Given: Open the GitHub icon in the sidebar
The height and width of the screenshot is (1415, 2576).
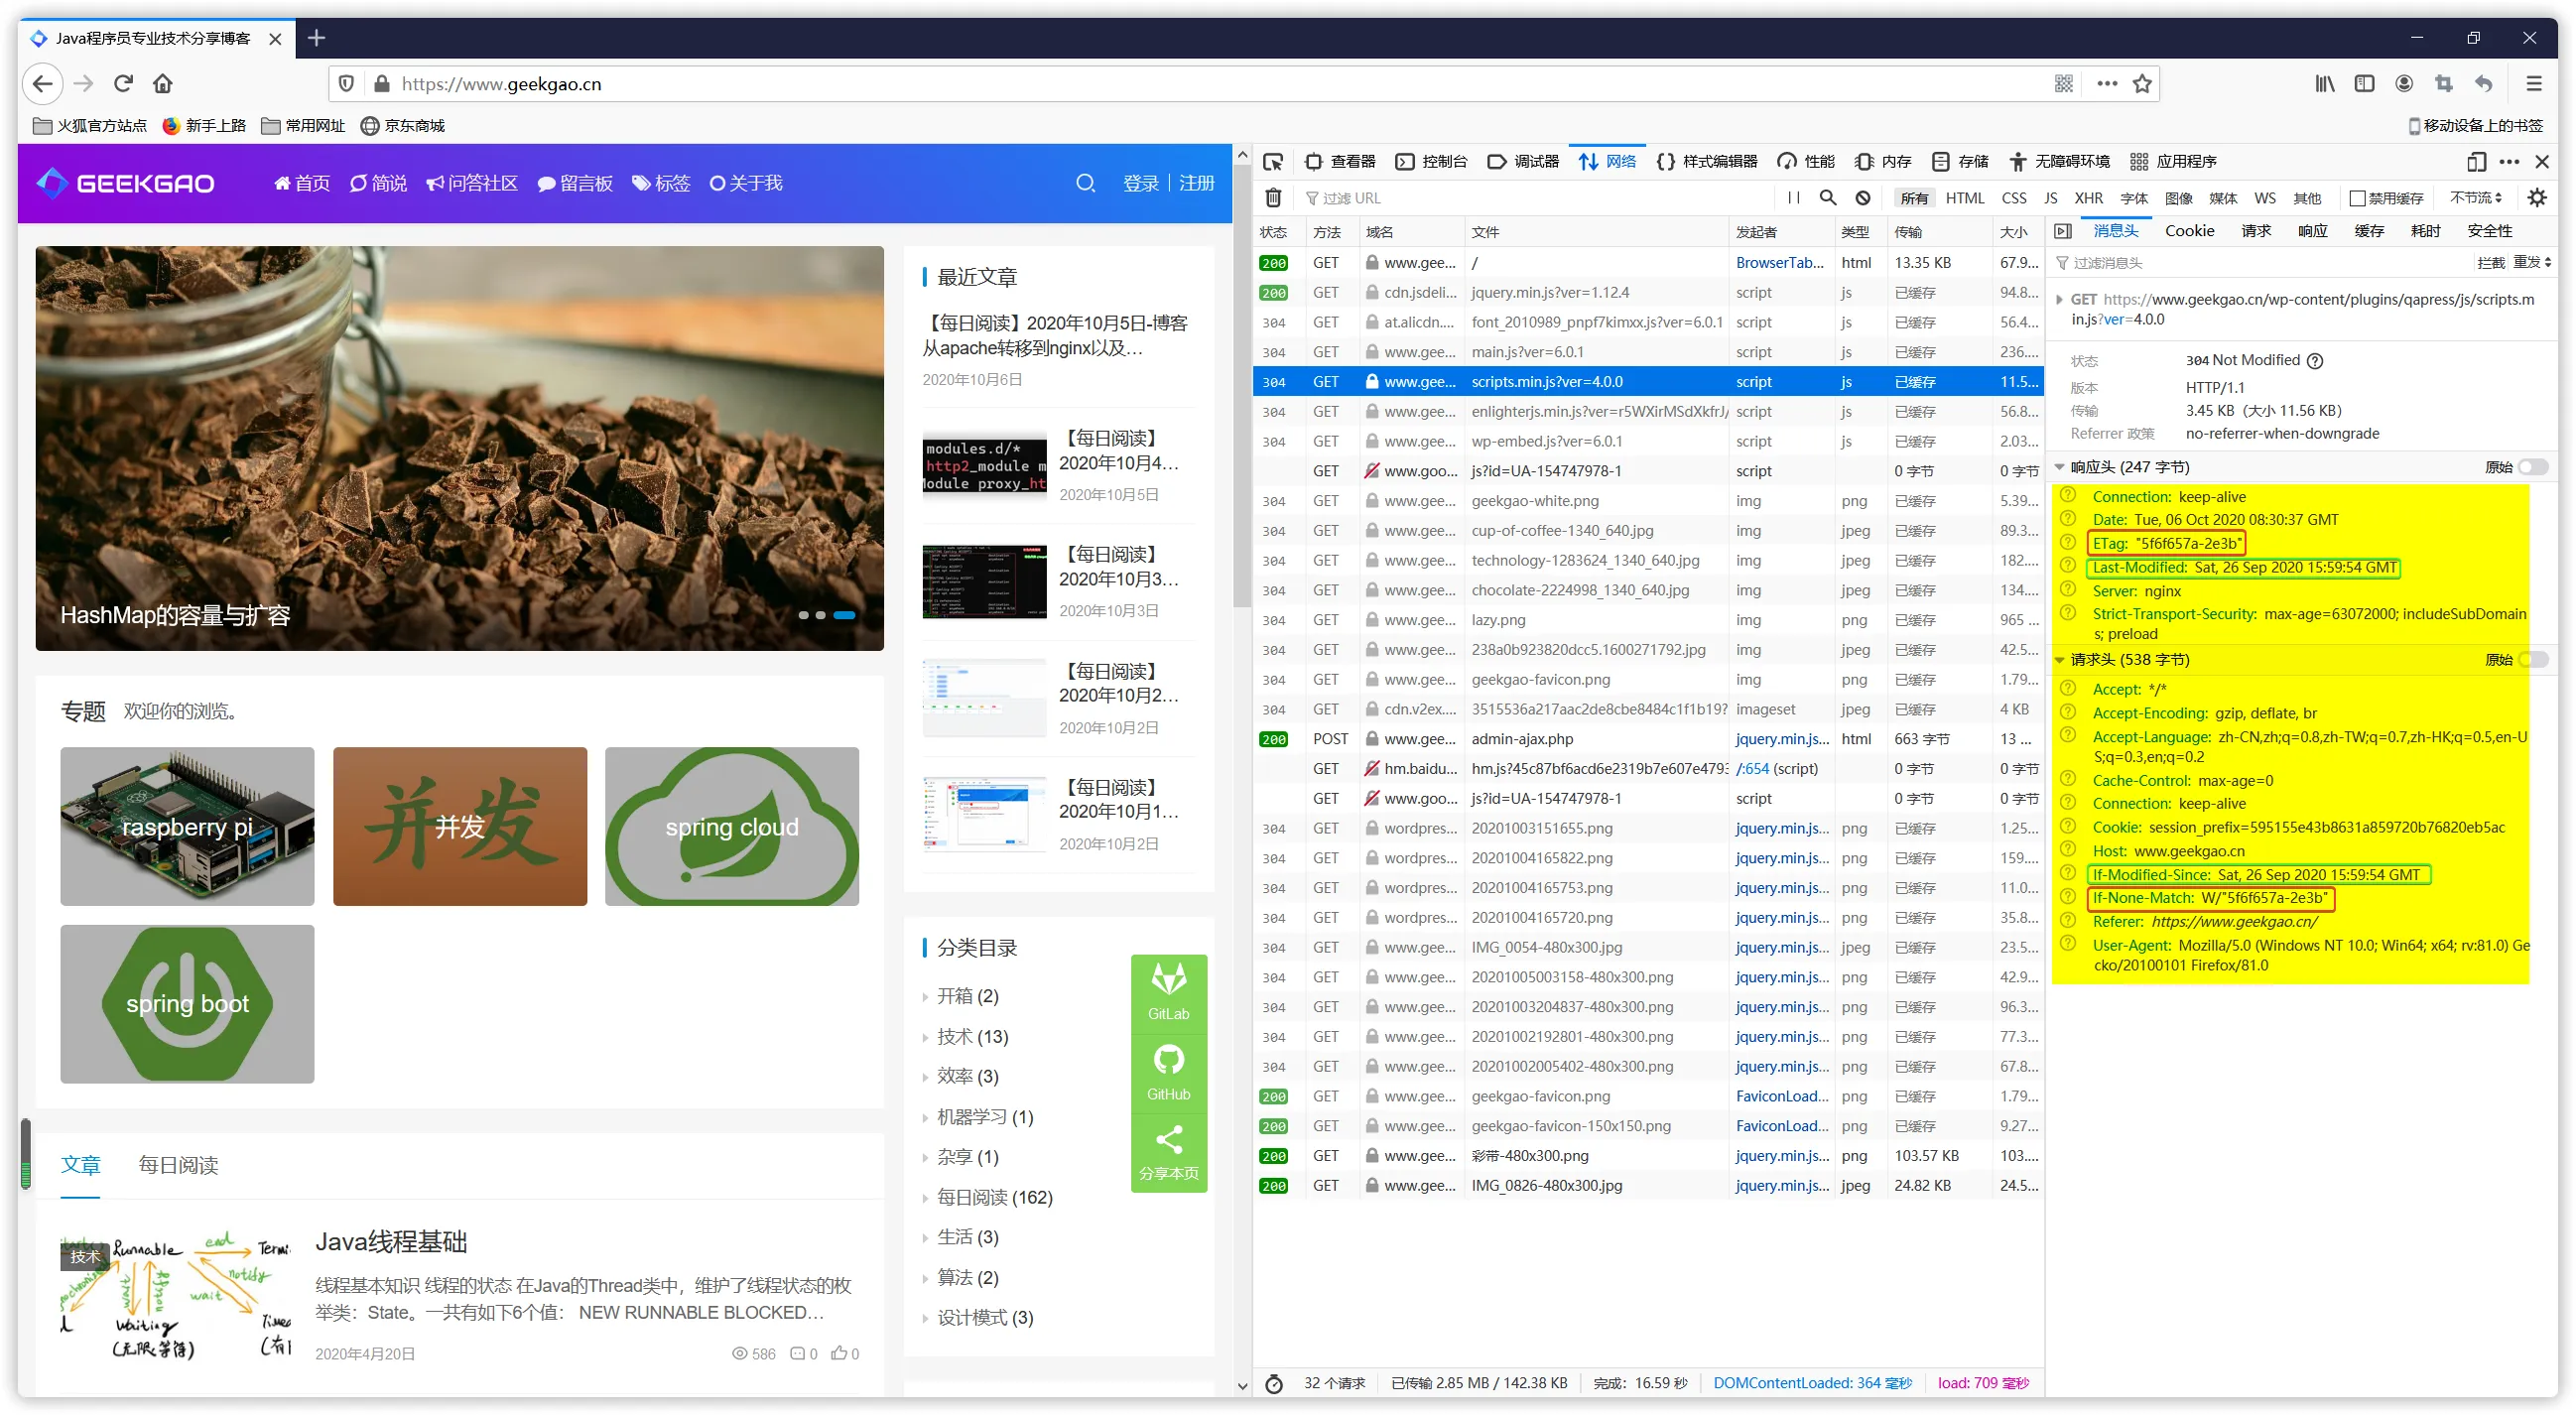Looking at the screenshot, I should [x=1168, y=1072].
